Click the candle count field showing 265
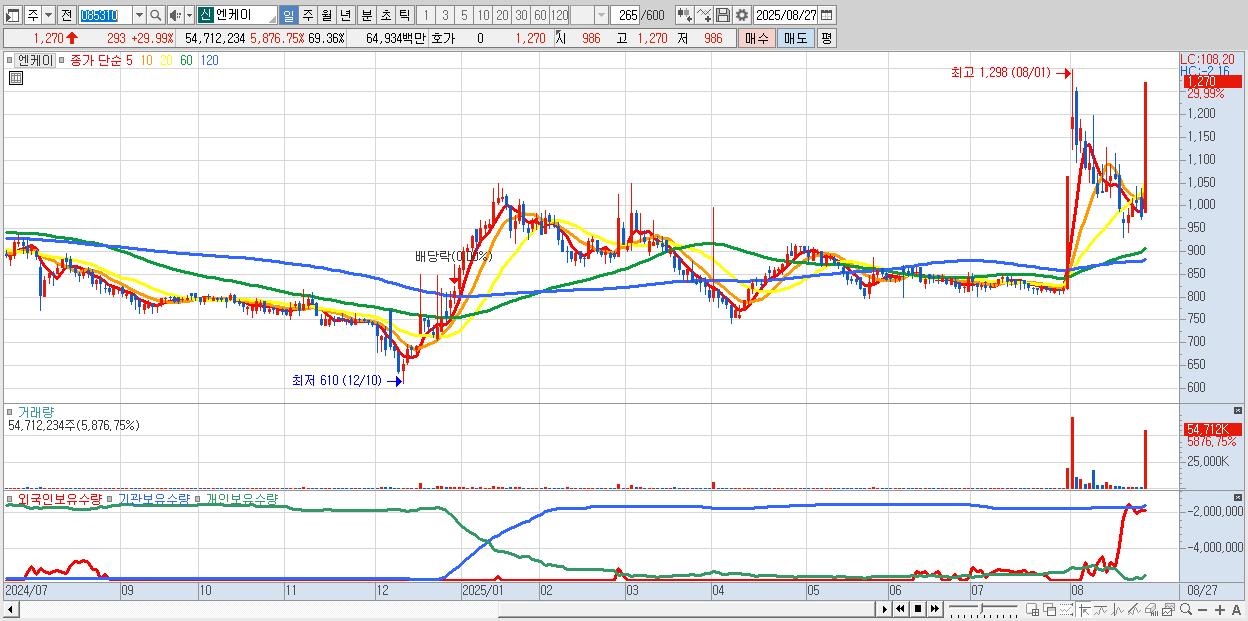 pos(625,15)
